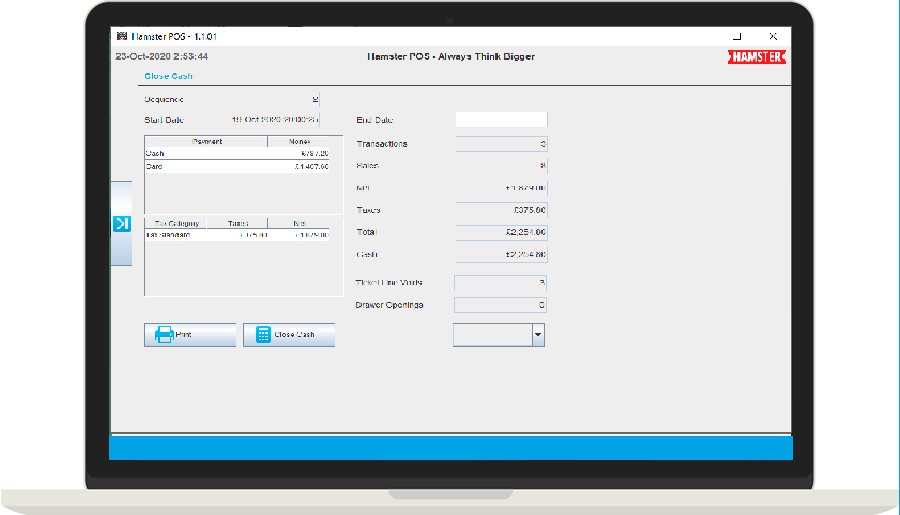
Task: Click the Card amount cell £1,407.00
Action: coord(299,166)
